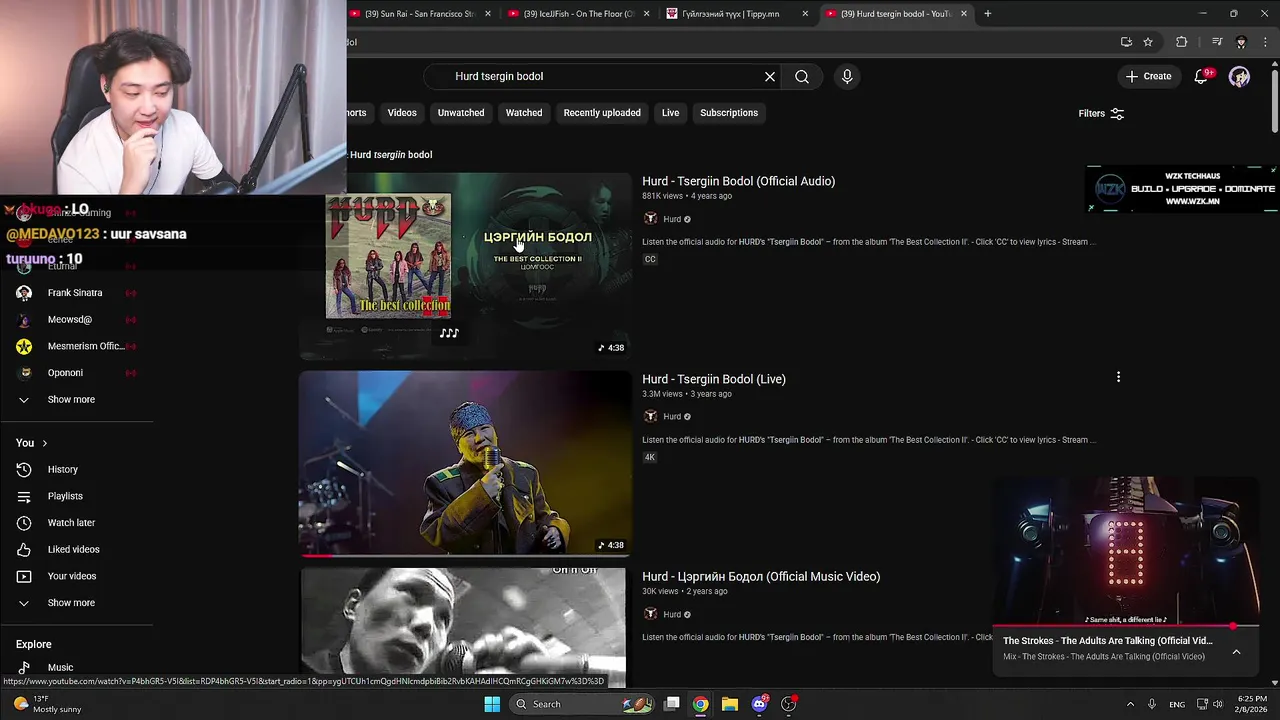Open more options for Tsergiin Bodol (Live)

coord(1118,377)
